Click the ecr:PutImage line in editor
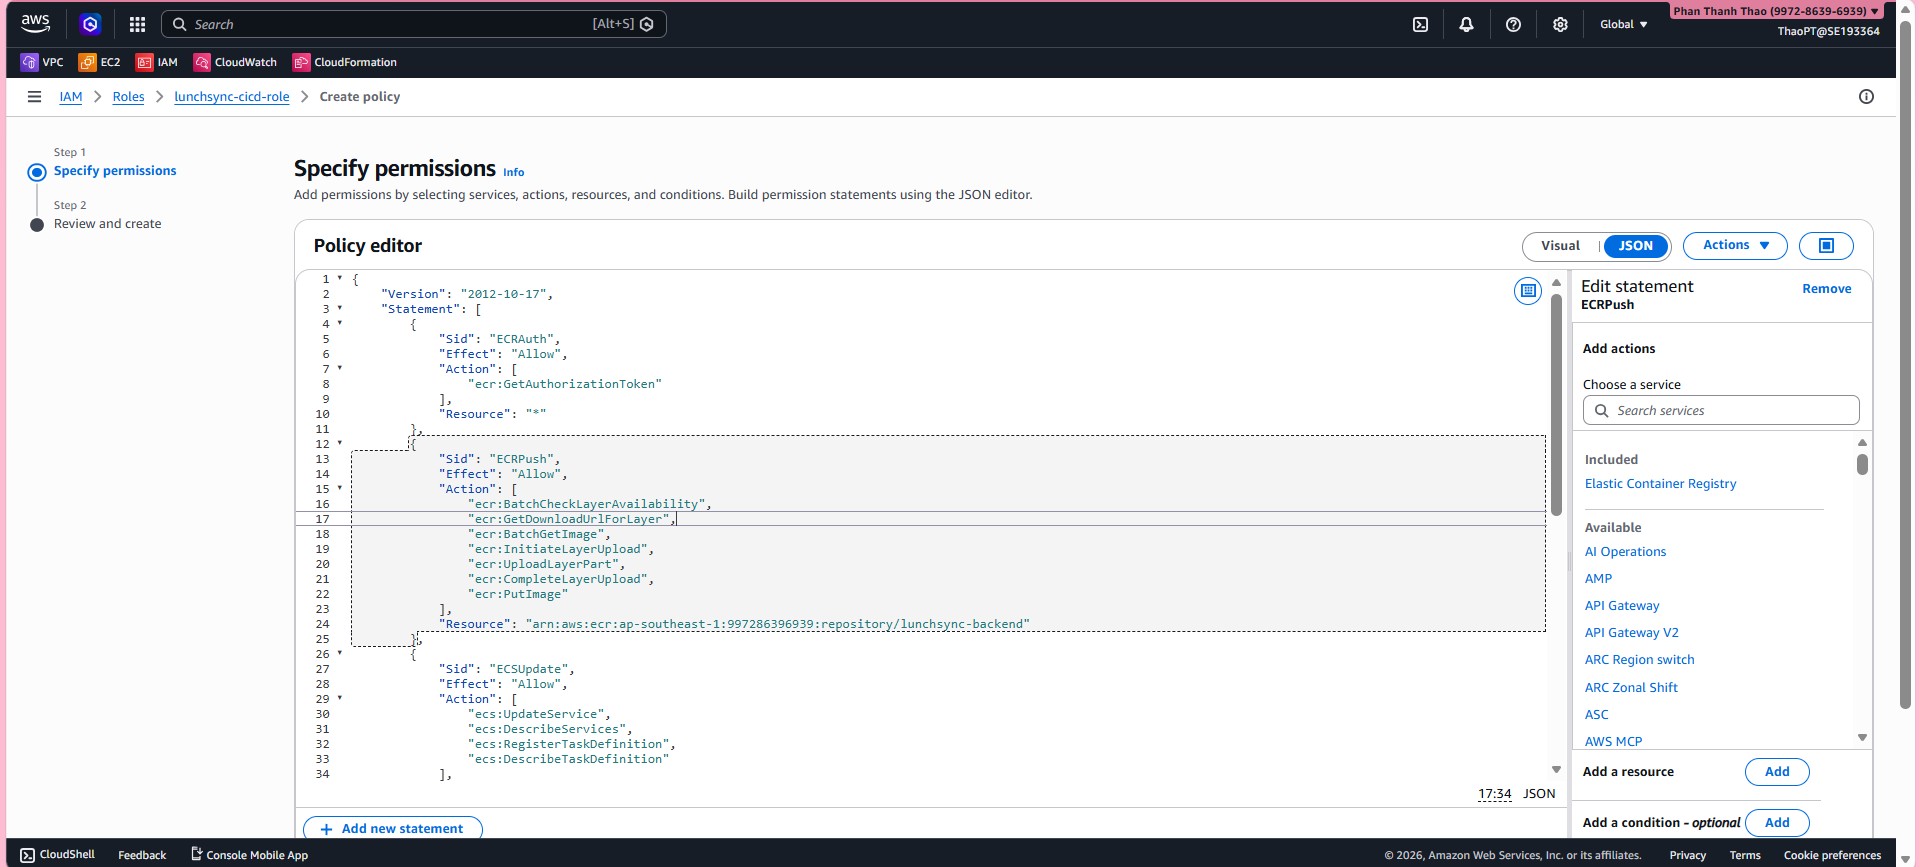 tap(517, 594)
